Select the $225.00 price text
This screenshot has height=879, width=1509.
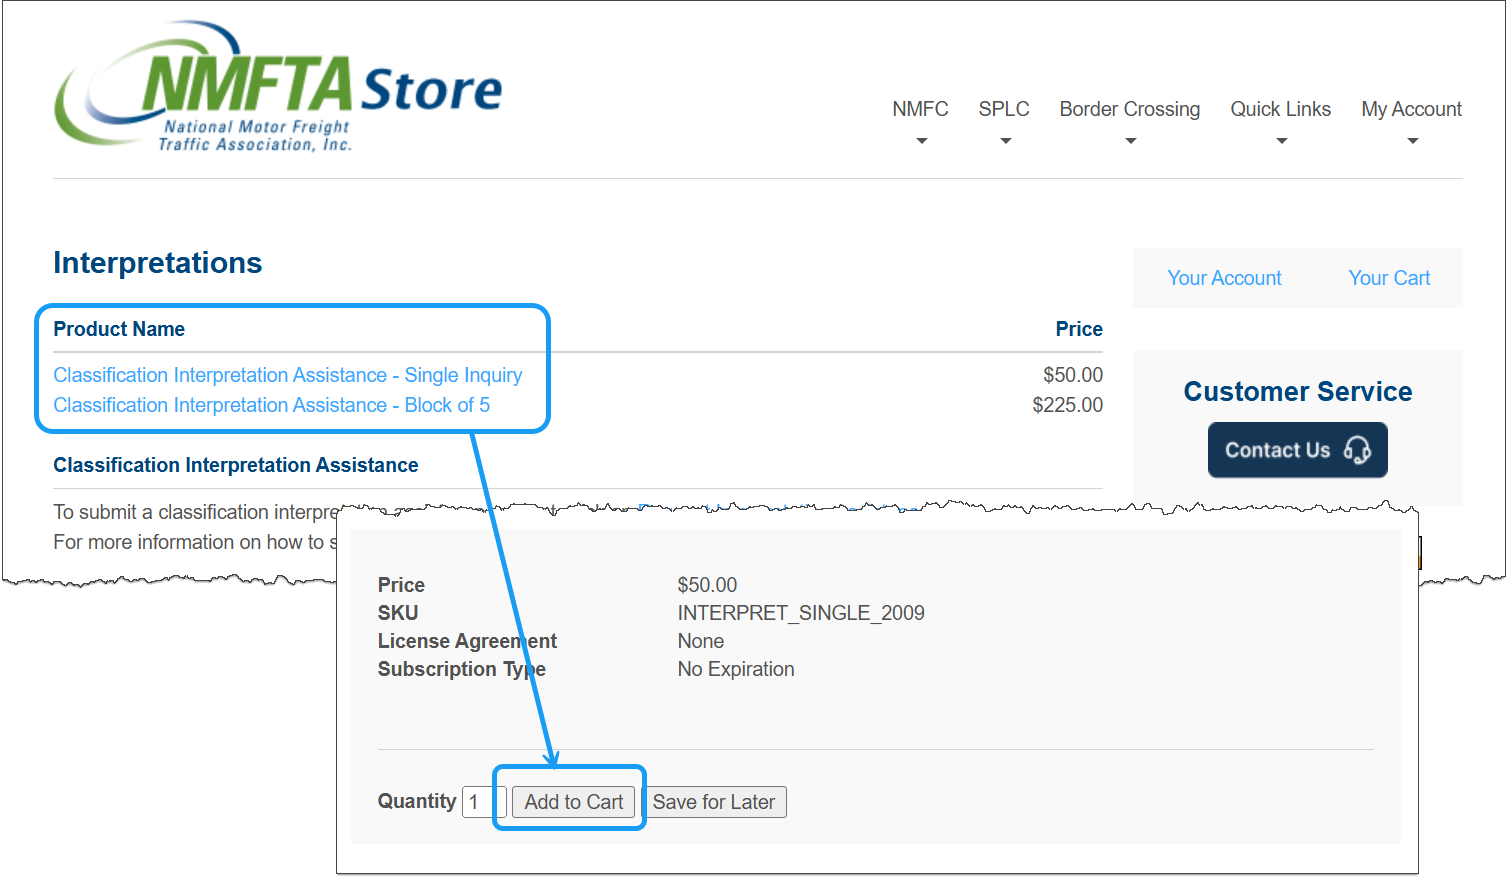point(1068,405)
